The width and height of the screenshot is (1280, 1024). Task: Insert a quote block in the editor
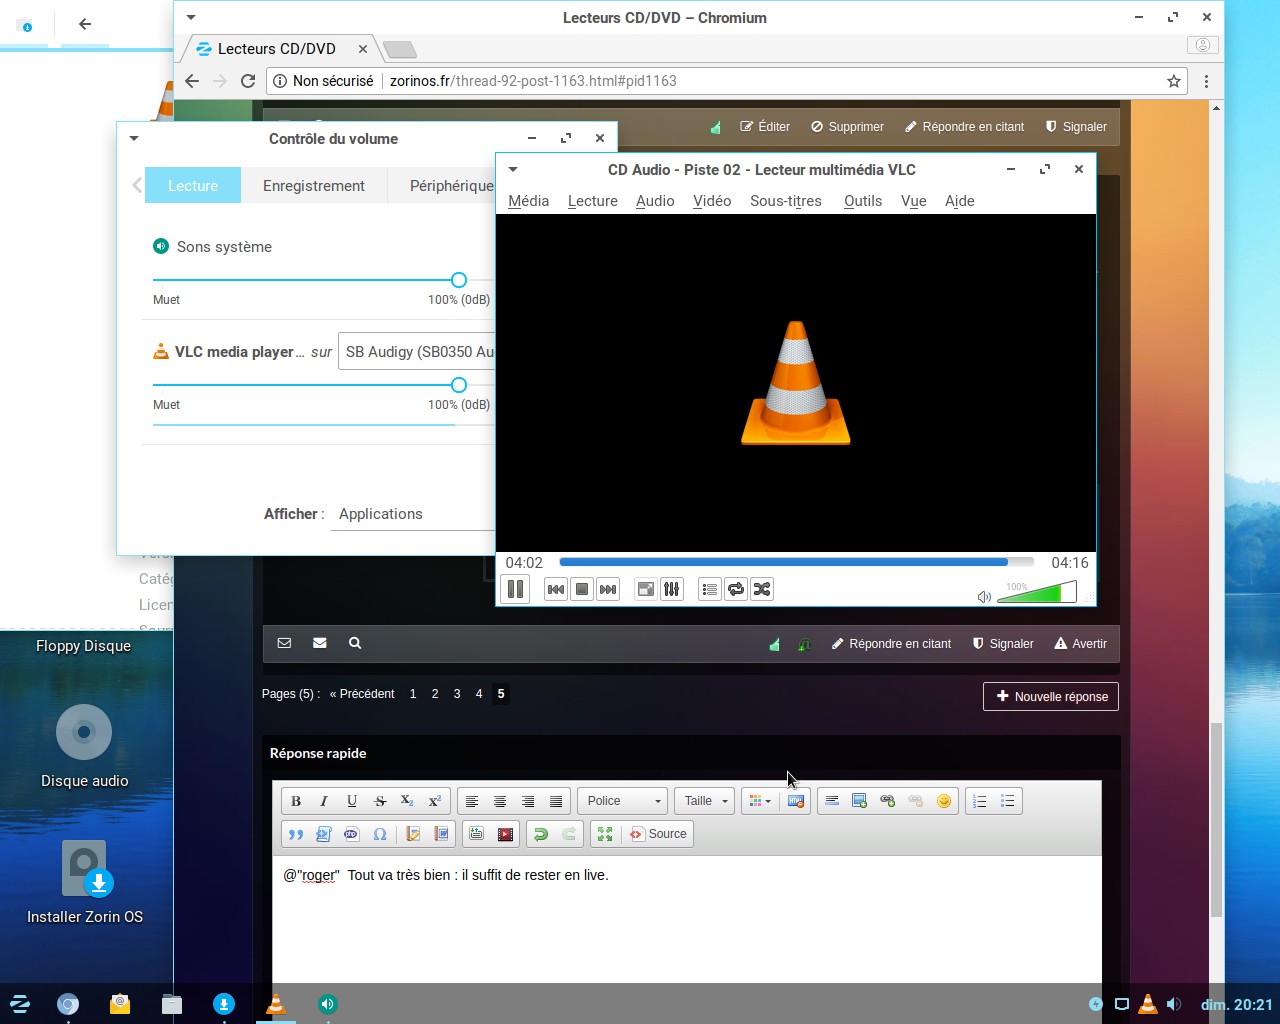(296, 834)
